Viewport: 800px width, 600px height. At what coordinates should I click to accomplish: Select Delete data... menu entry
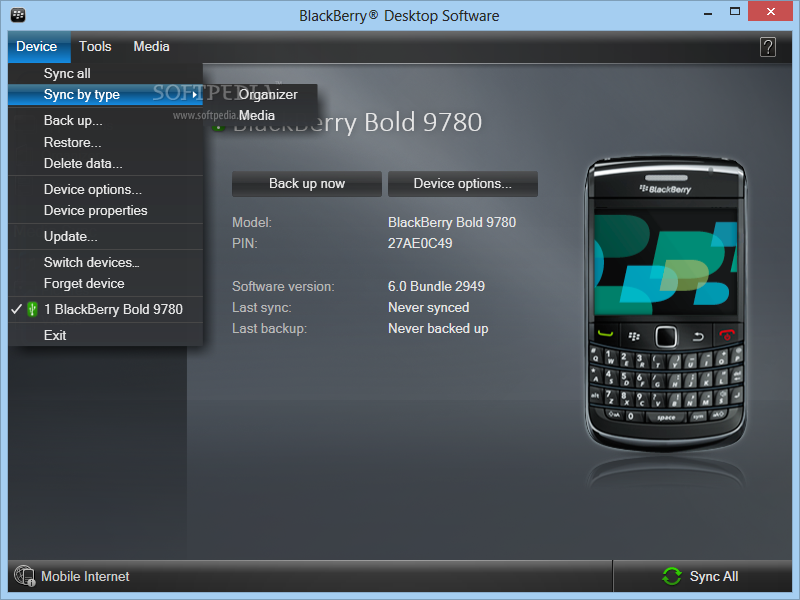[x=105, y=163]
